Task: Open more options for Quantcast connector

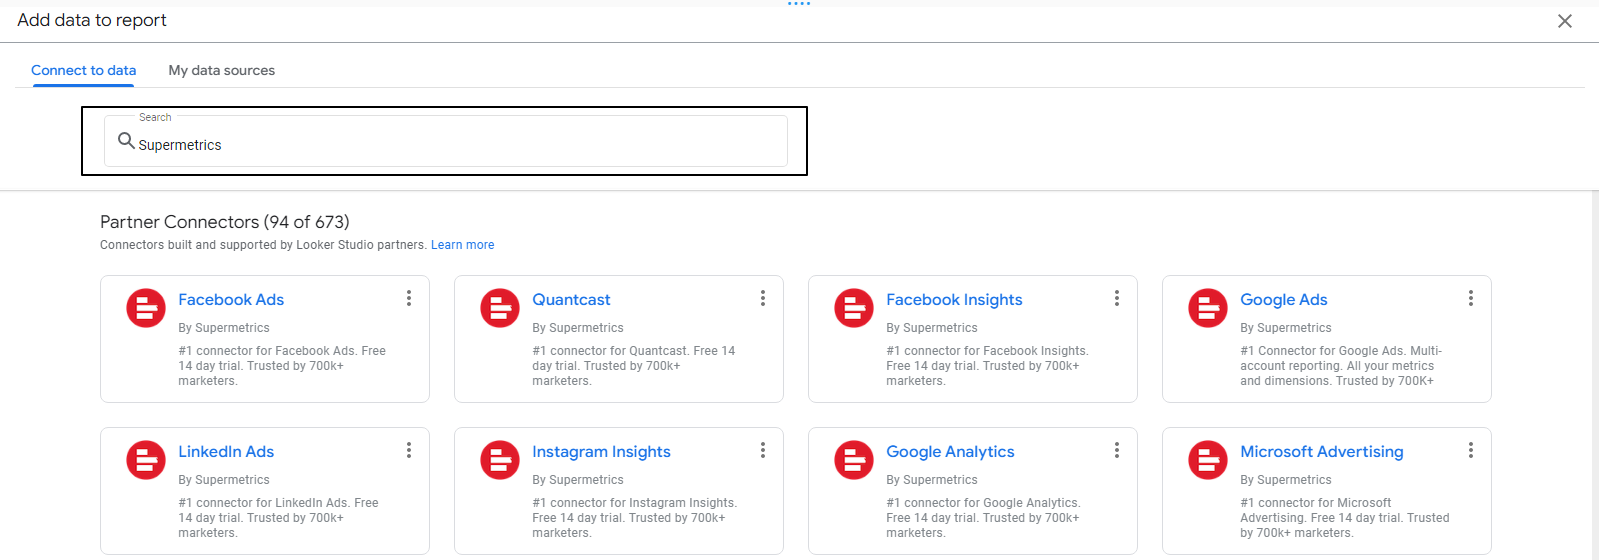Action: pos(763,298)
